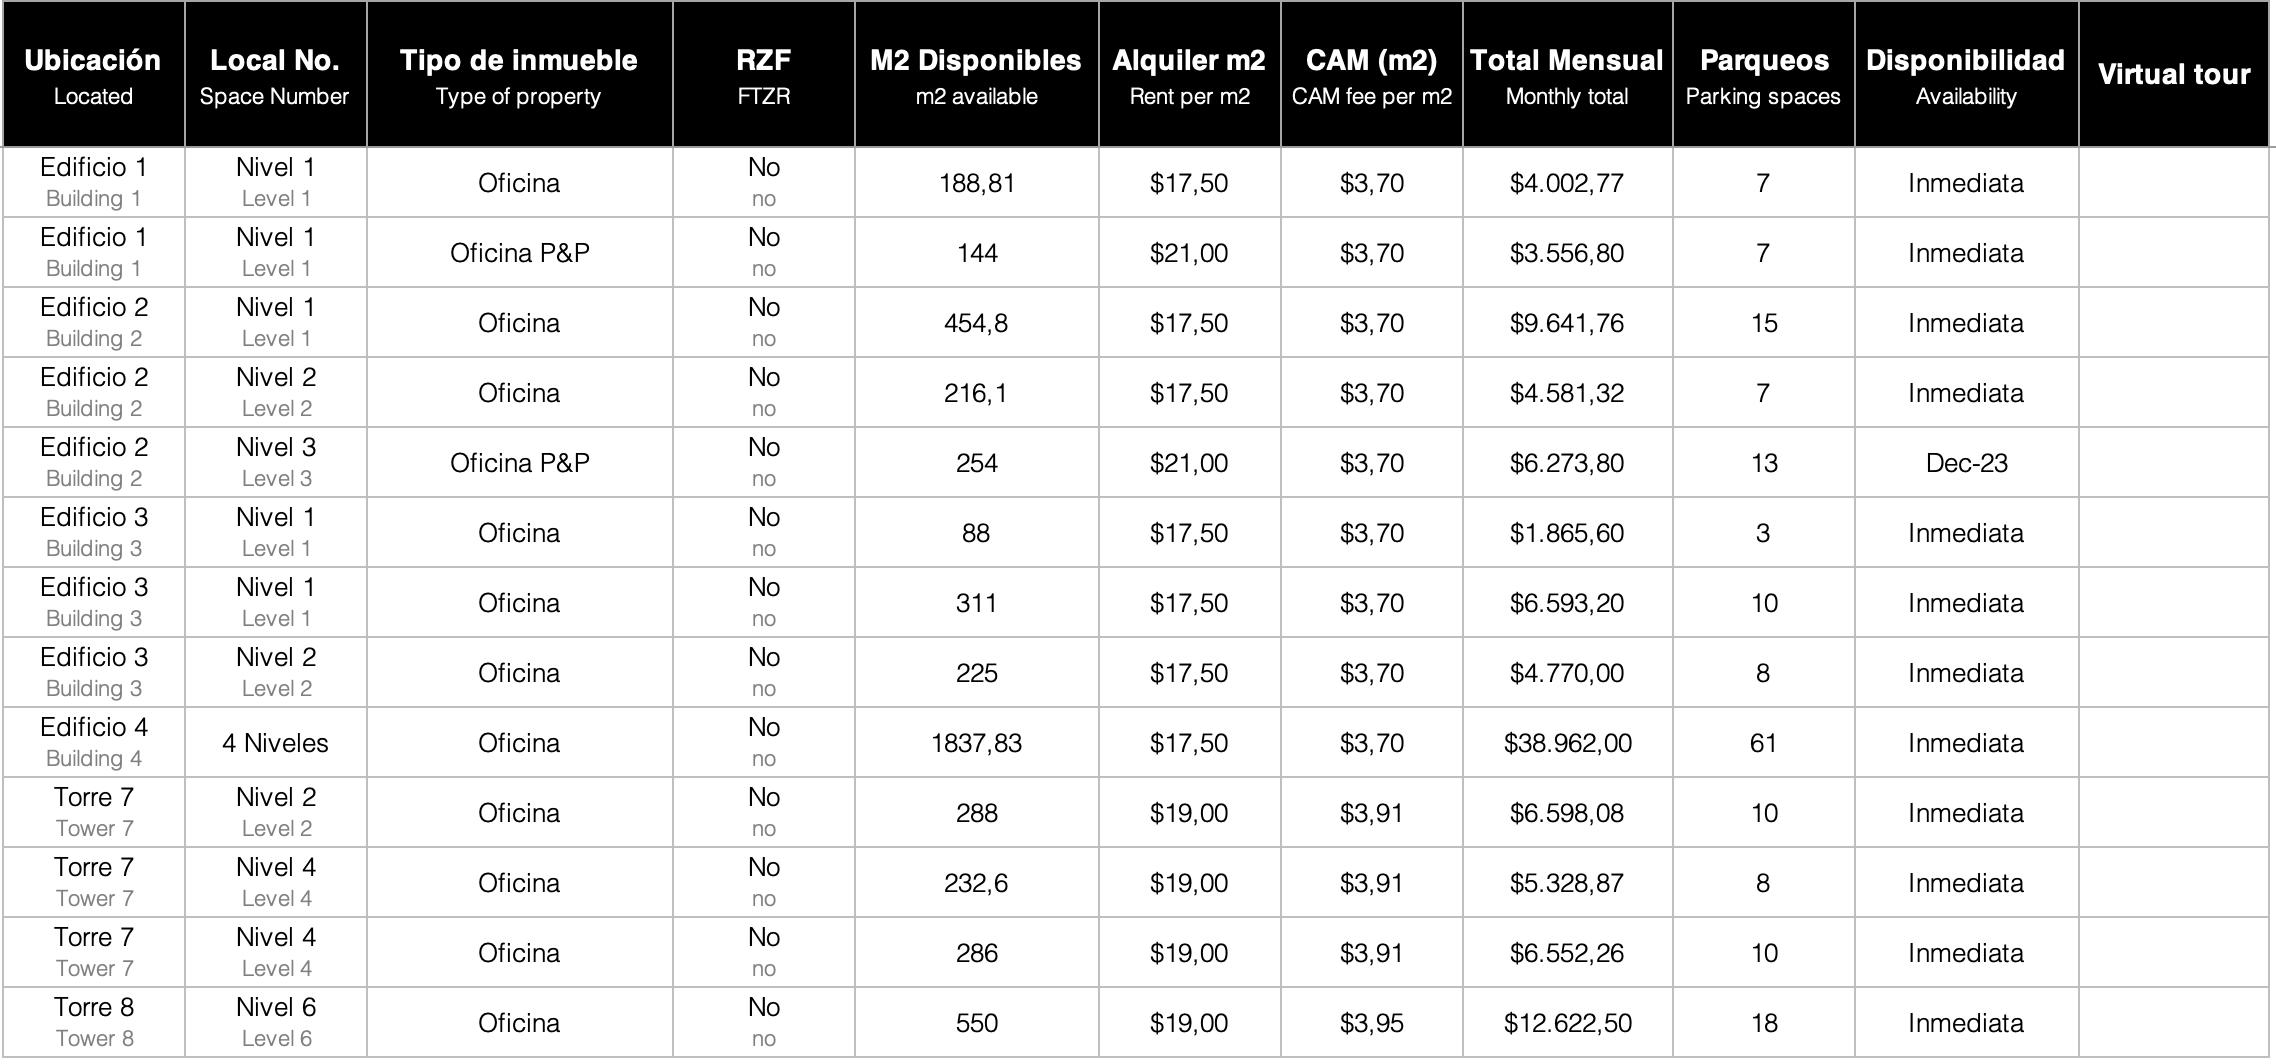Click the M2 Disponibles header
This screenshot has width=2276, height=1064.
pyautogui.click(x=976, y=75)
